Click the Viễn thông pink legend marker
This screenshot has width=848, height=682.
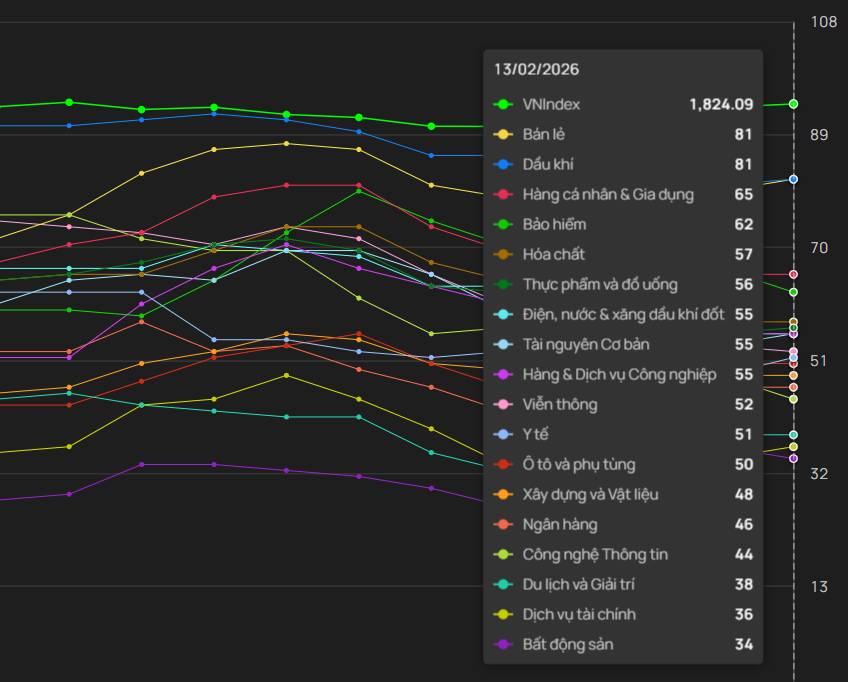504,405
